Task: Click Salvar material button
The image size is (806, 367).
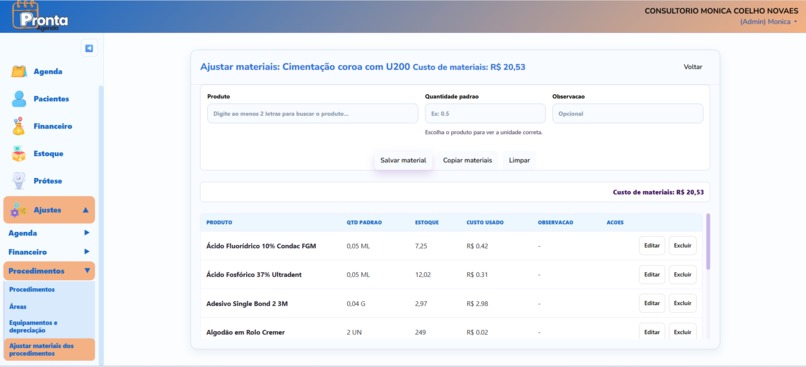Action: tap(403, 160)
